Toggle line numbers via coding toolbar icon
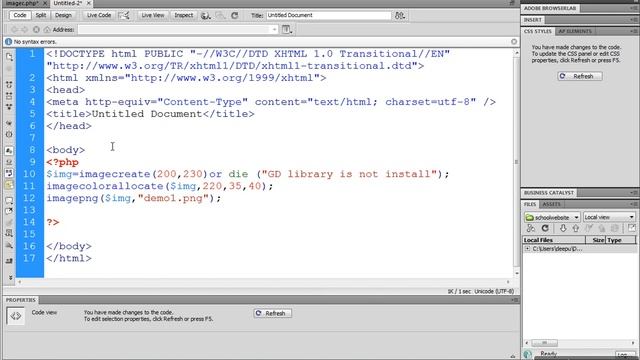640x360 pixels. pos(9,151)
